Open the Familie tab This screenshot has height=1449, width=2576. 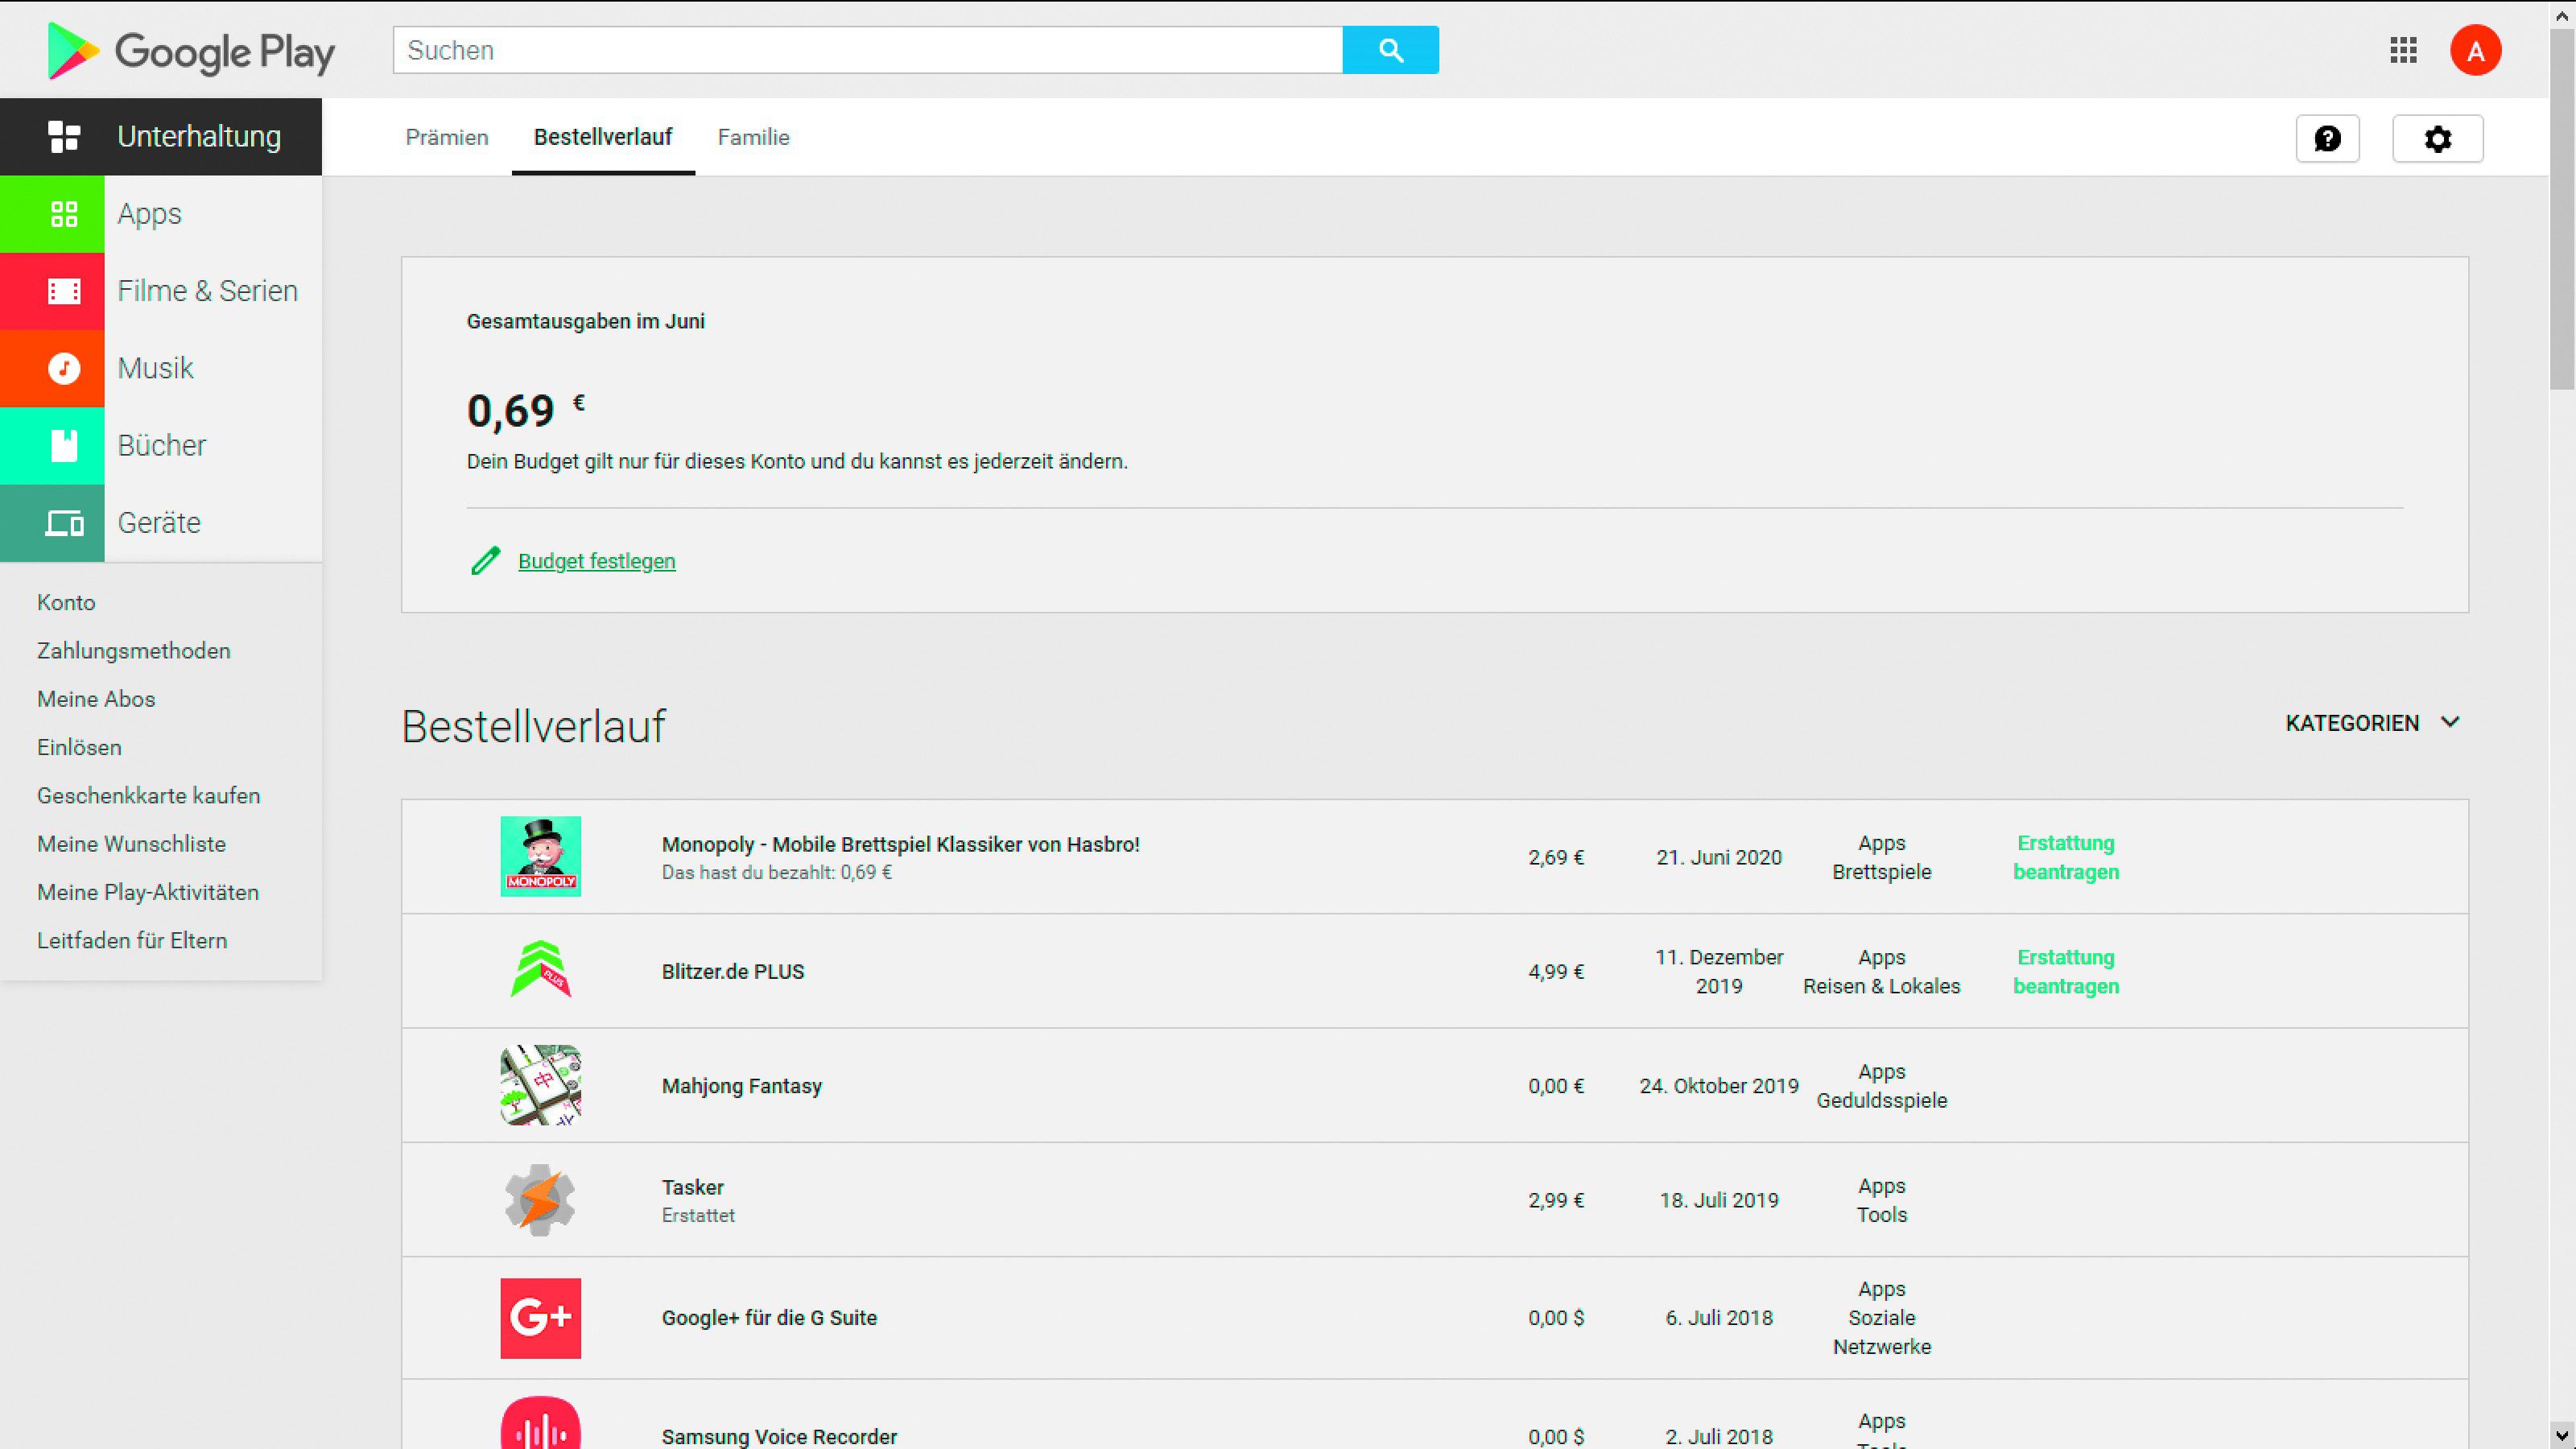click(752, 137)
